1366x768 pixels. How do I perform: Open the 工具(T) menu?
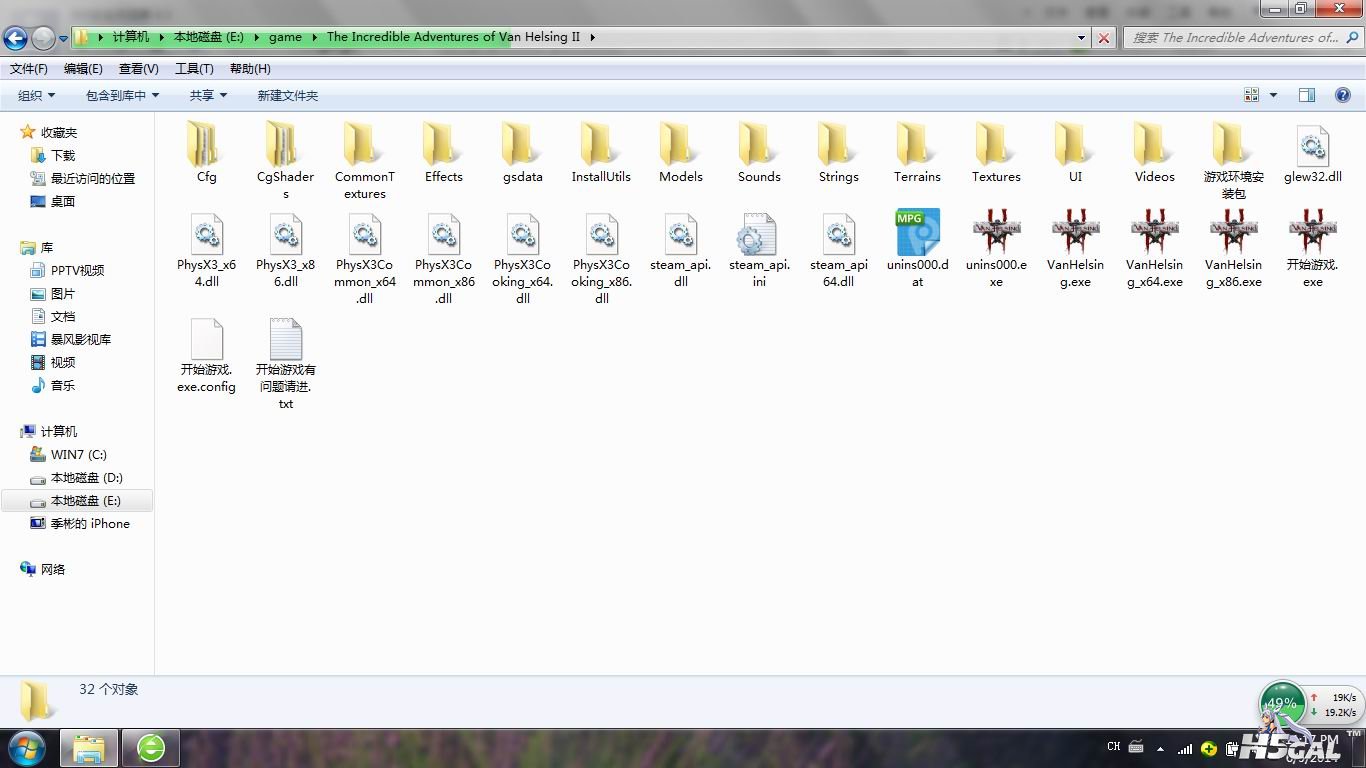tap(194, 69)
